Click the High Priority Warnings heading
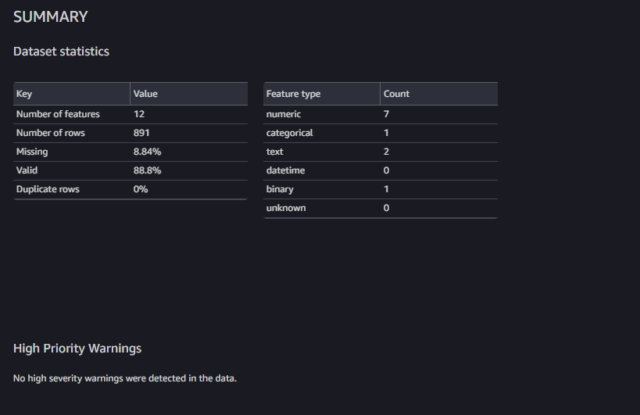Viewport: 640px width, 415px height. [x=77, y=348]
